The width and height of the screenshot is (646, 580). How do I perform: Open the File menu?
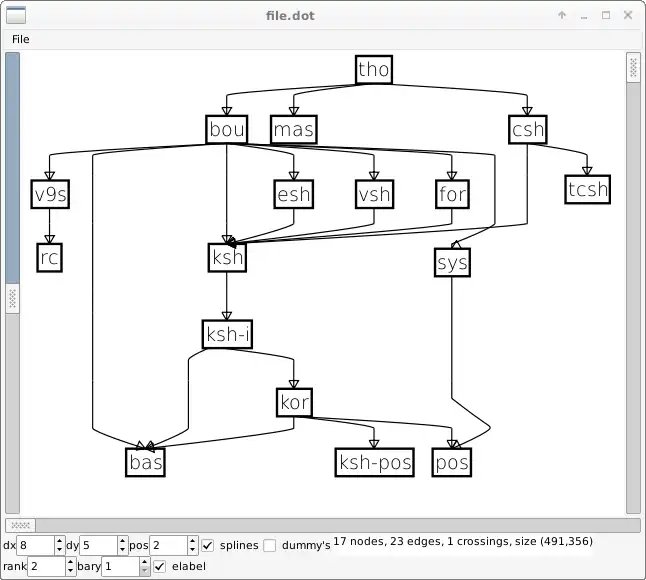21,39
